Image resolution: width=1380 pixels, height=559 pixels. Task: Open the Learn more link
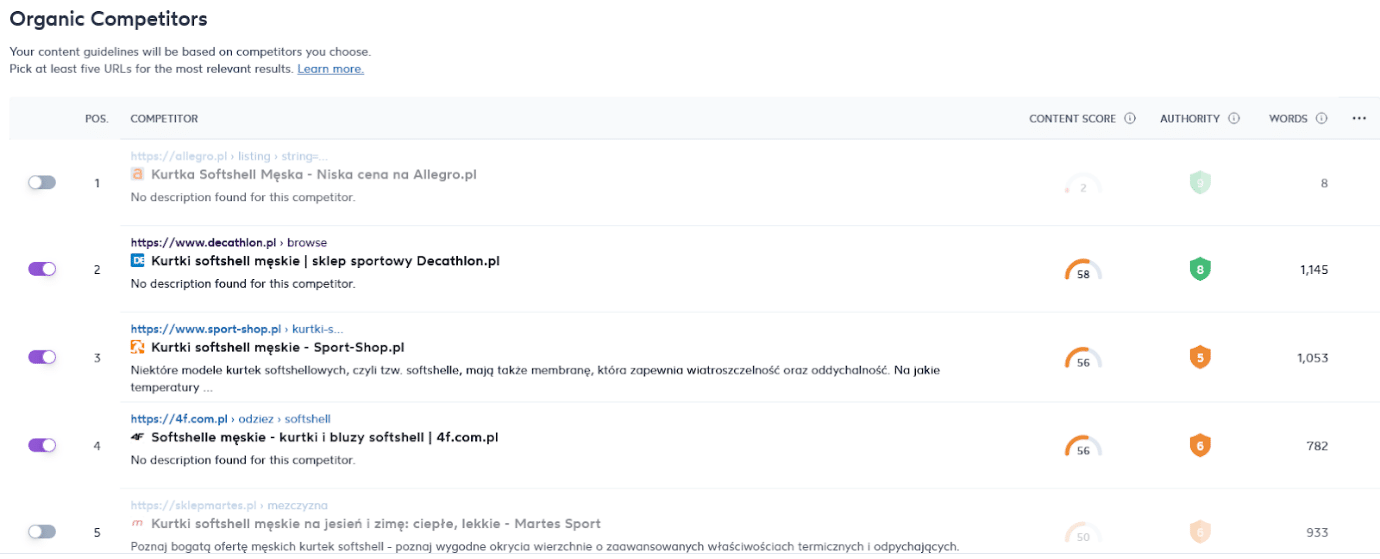330,69
